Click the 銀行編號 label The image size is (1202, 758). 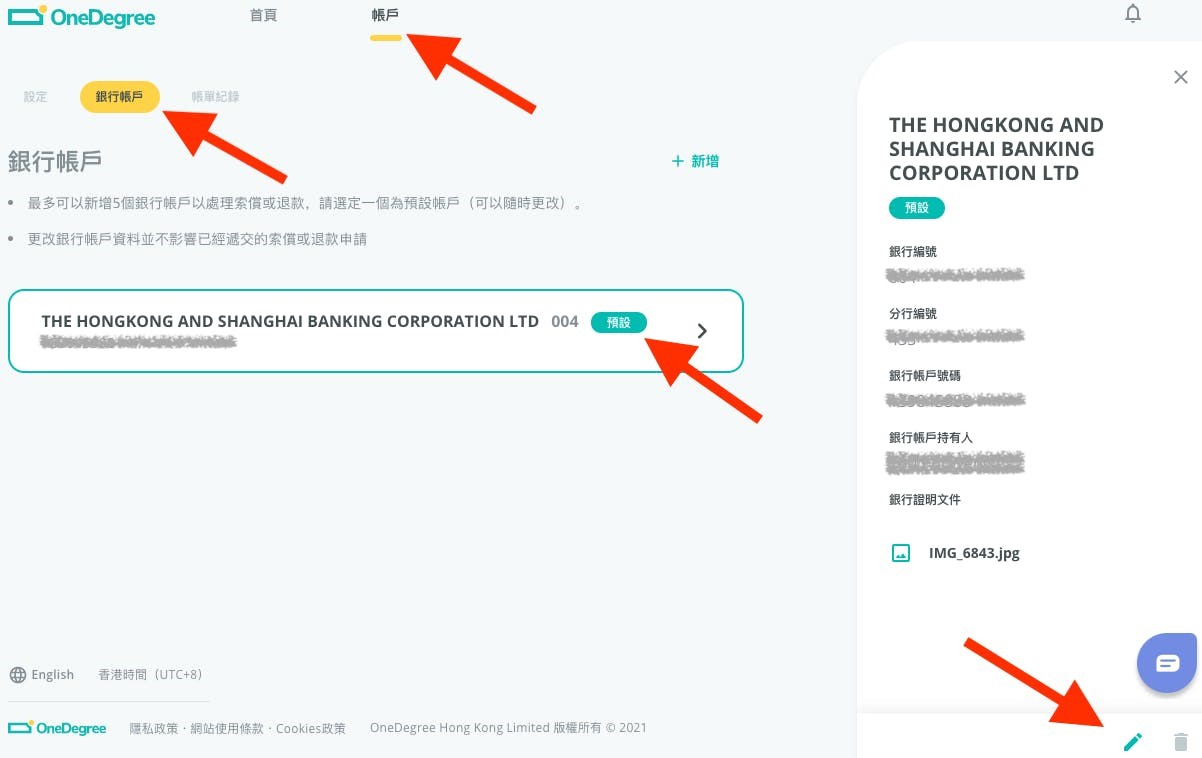point(913,252)
